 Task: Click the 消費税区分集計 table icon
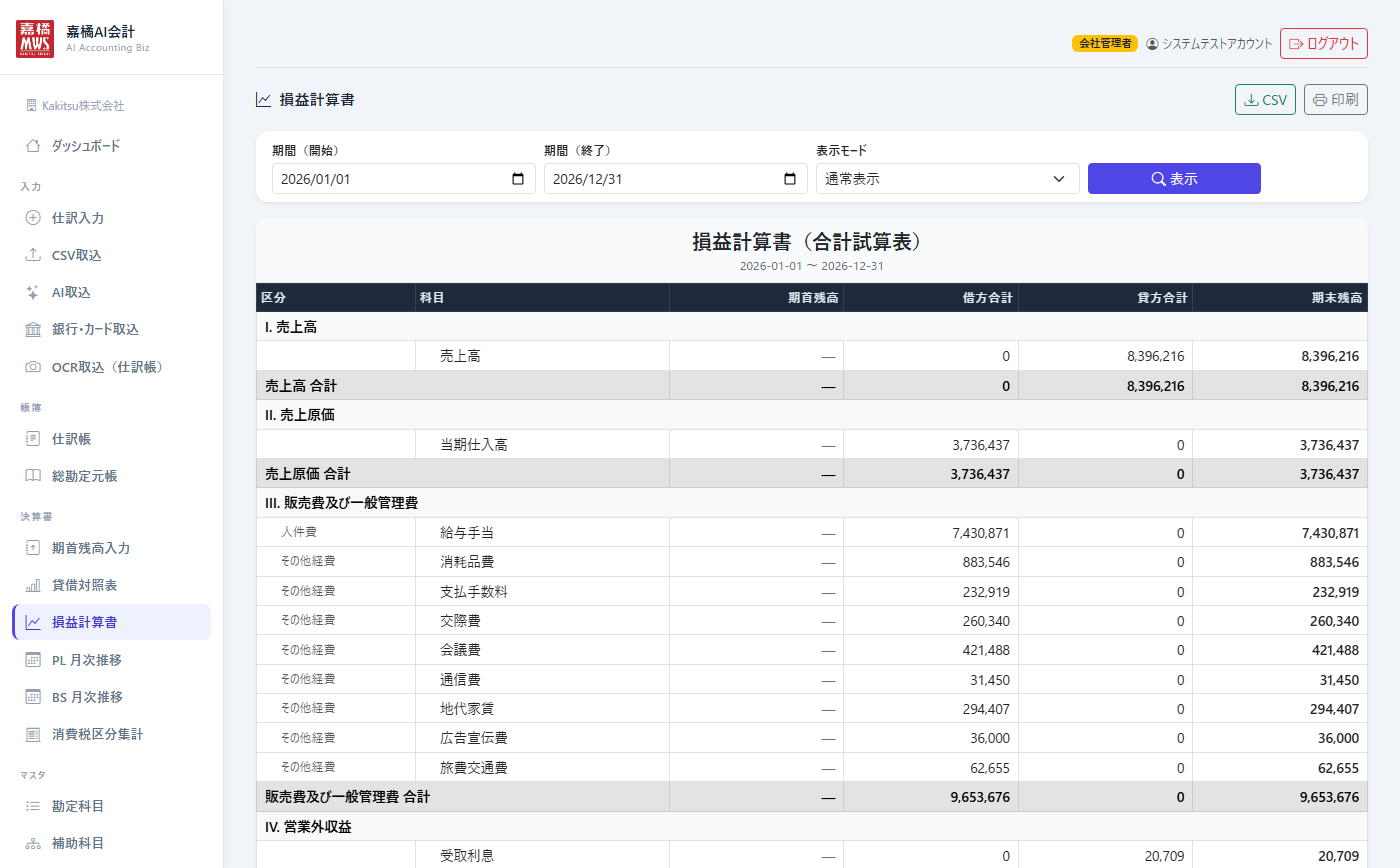[33, 734]
